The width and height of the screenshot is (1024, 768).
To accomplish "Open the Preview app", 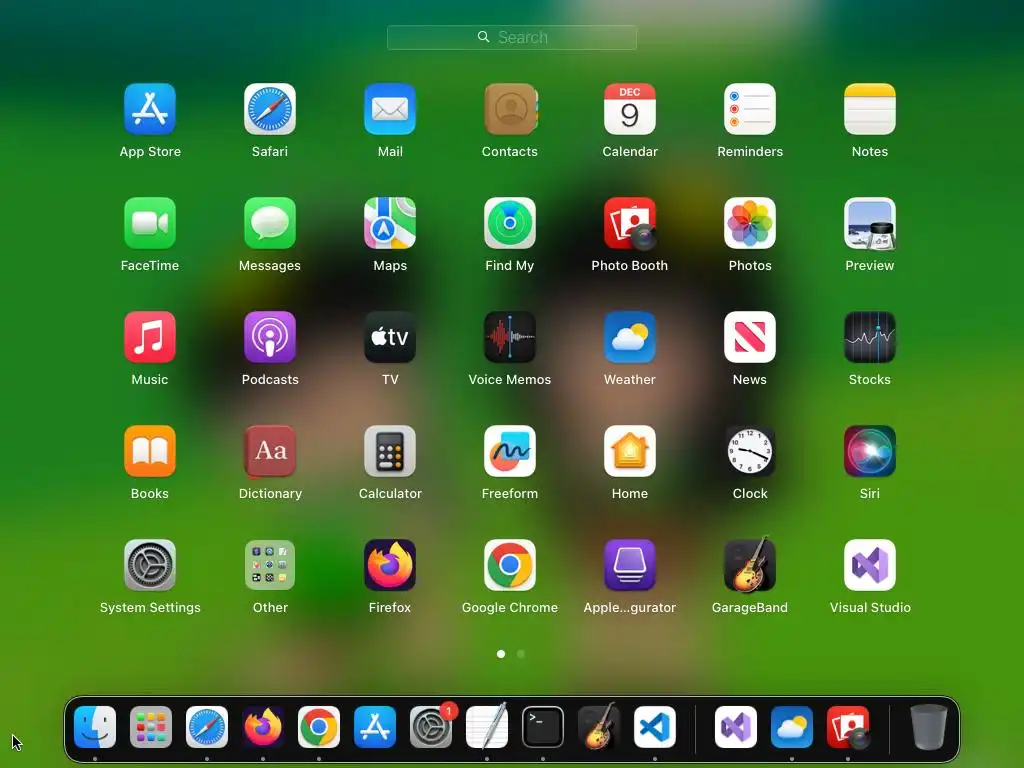I will 870,223.
